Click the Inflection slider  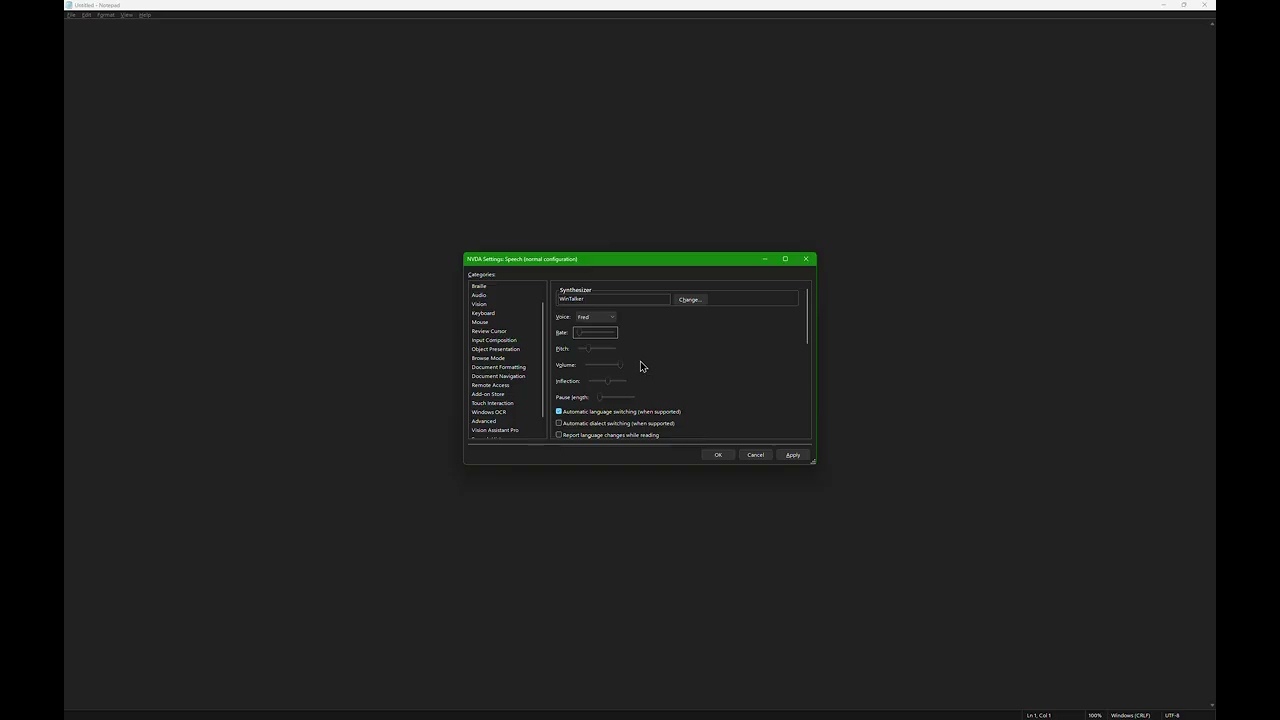click(x=607, y=381)
